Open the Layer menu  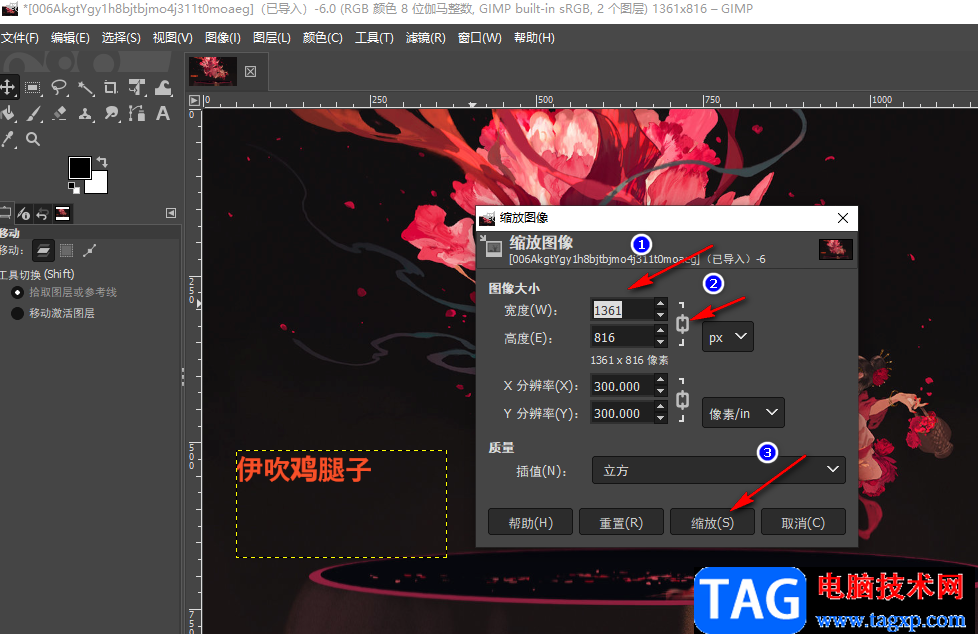click(x=272, y=38)
